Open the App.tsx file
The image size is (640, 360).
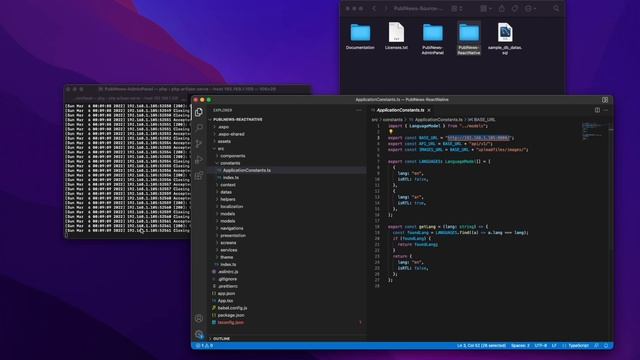pyautogui.click(x=225, y=301)
